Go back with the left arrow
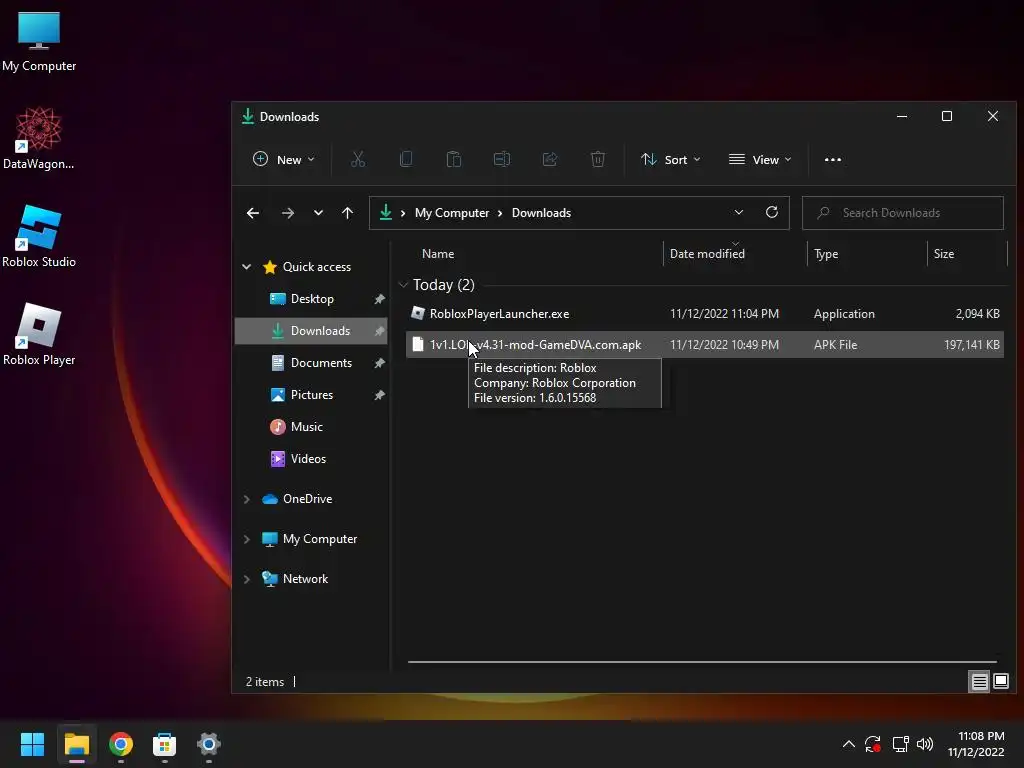 (253, 213)
